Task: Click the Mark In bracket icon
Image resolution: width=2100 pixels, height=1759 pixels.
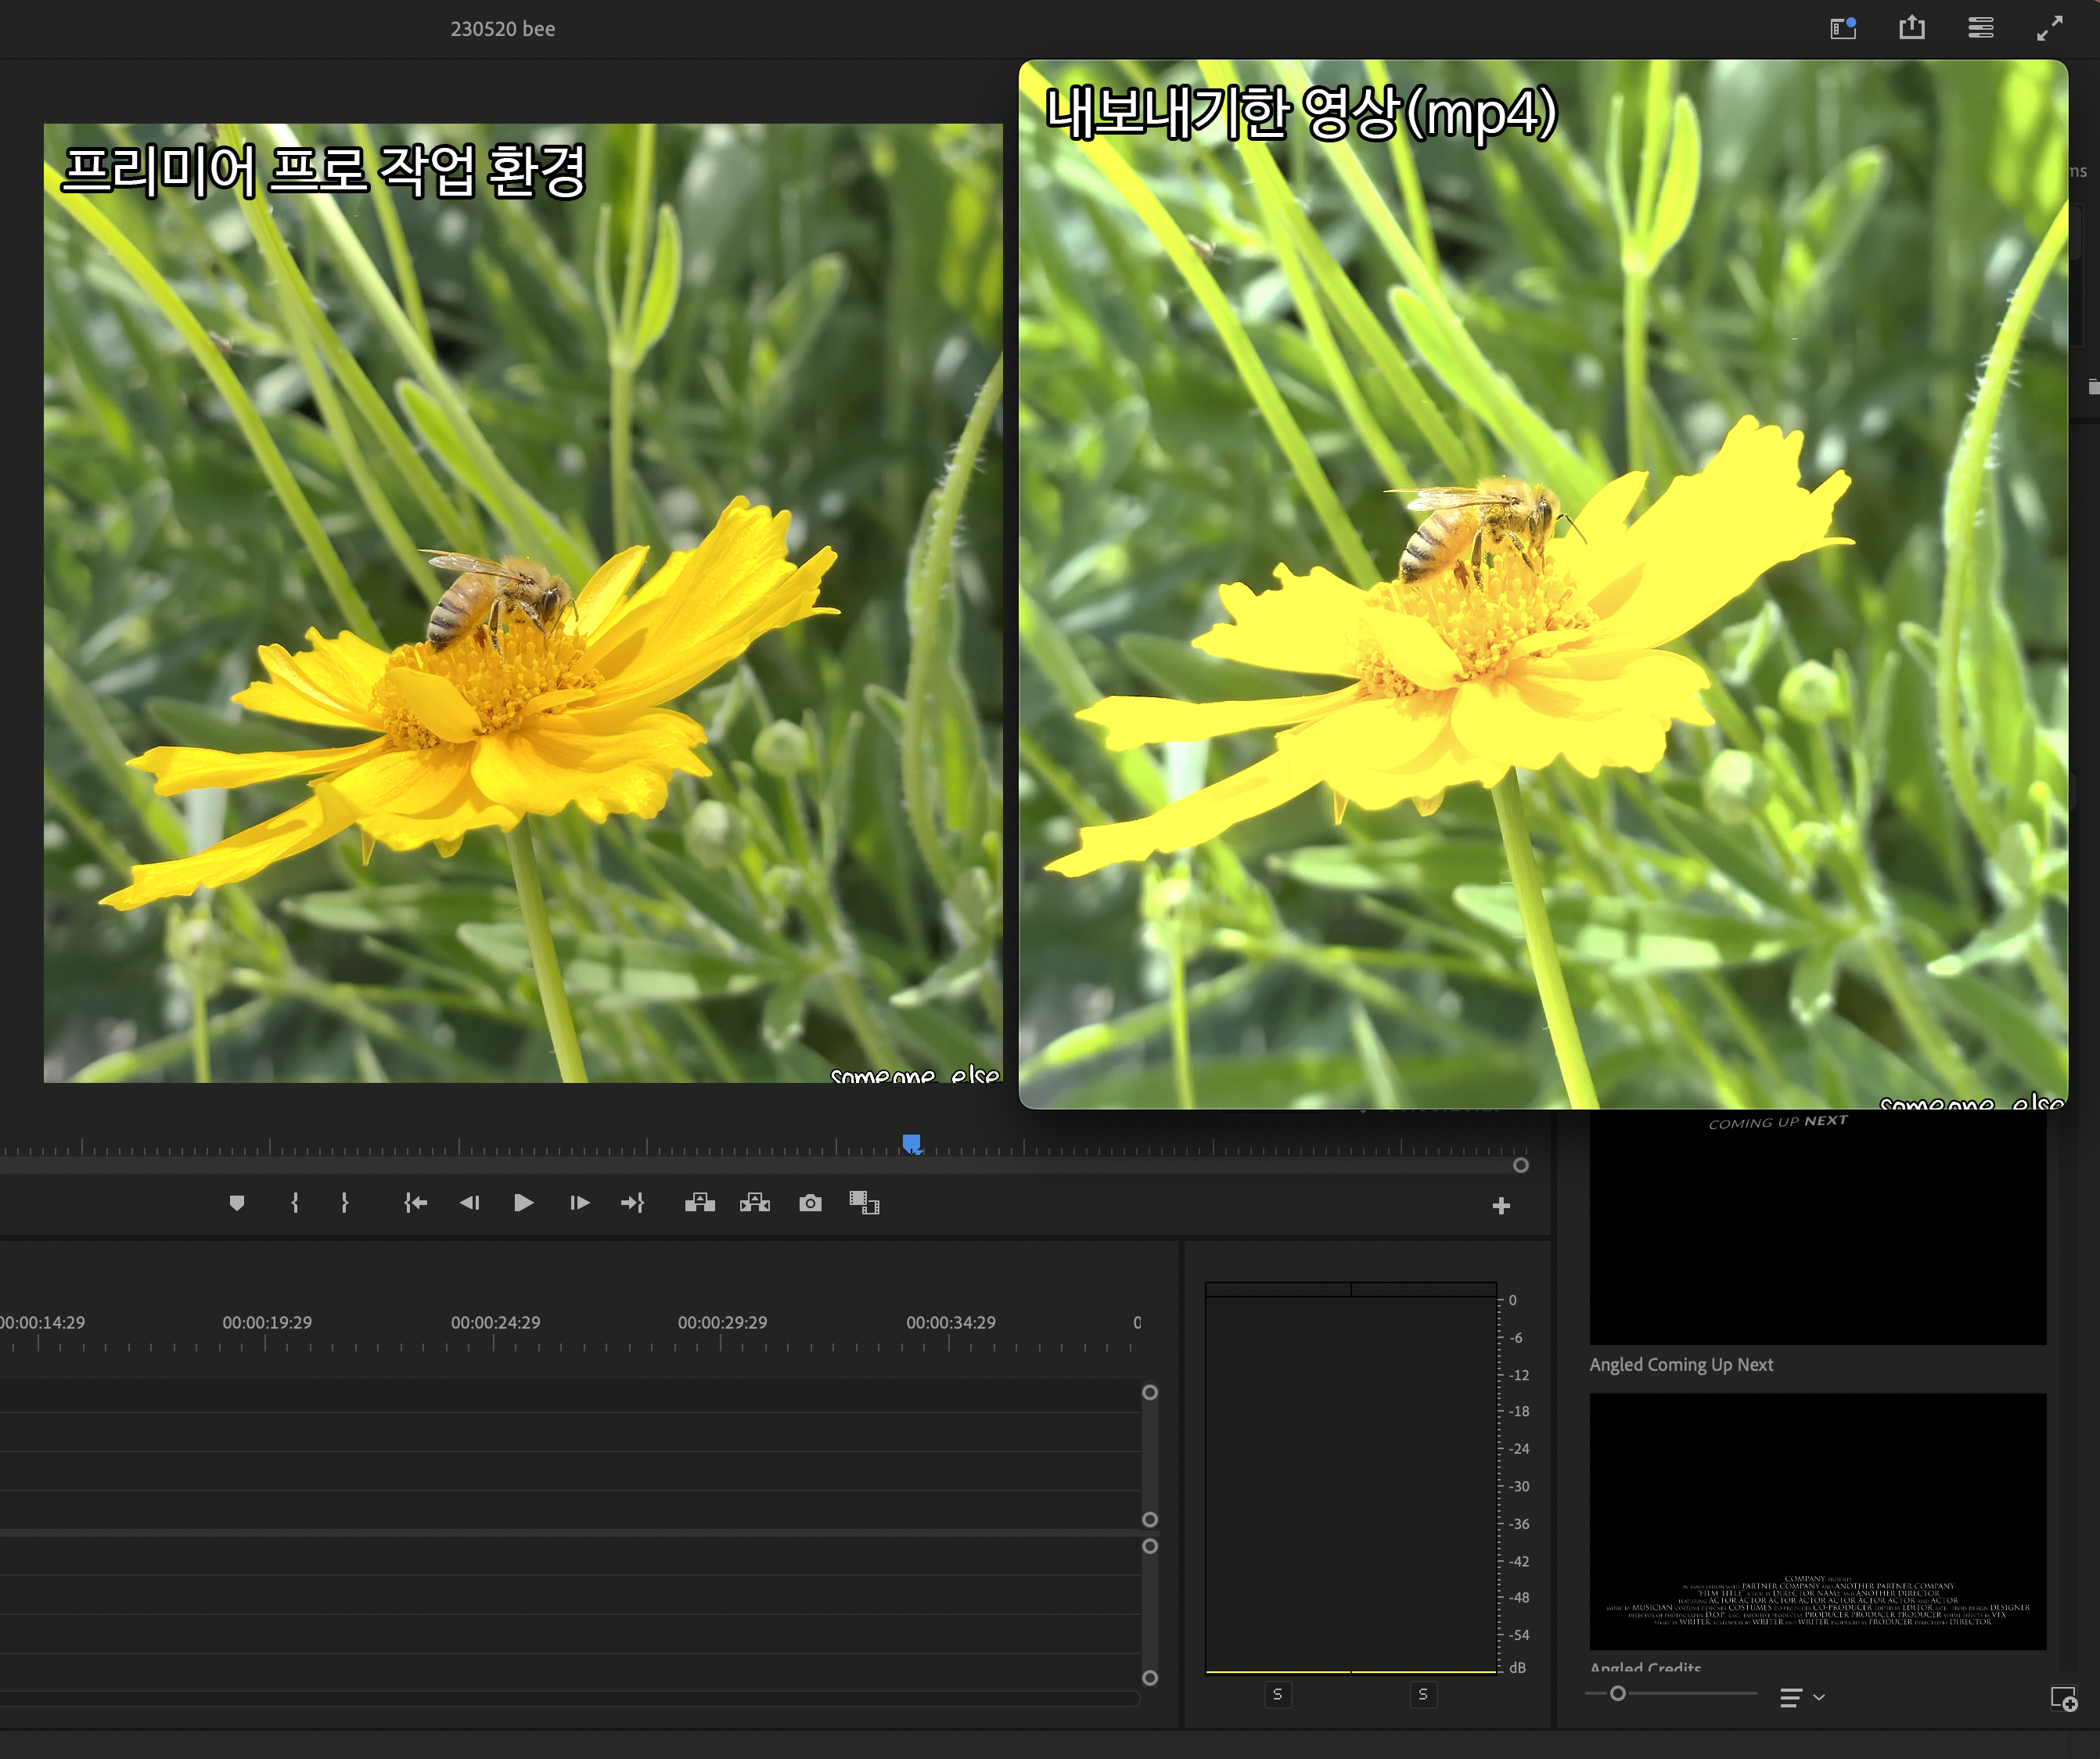Action: 295,1203
